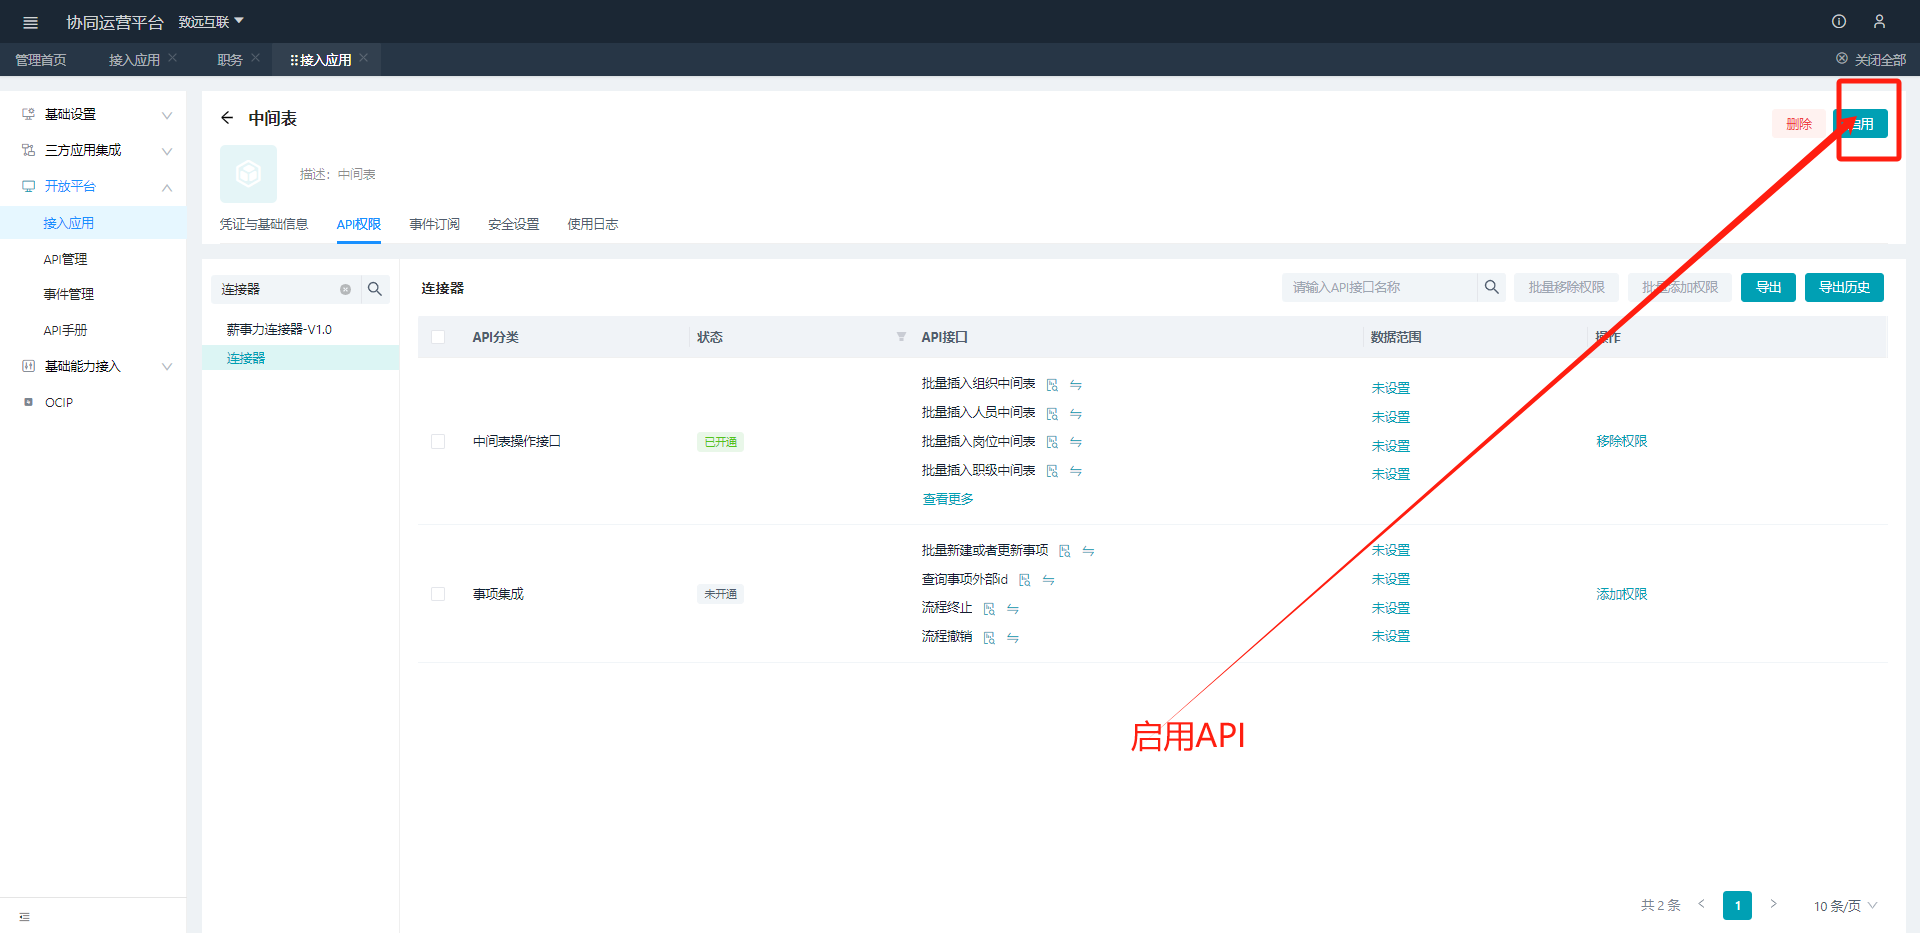
Task: Select the API权限 tab
Action: click(x=359, y=225)
